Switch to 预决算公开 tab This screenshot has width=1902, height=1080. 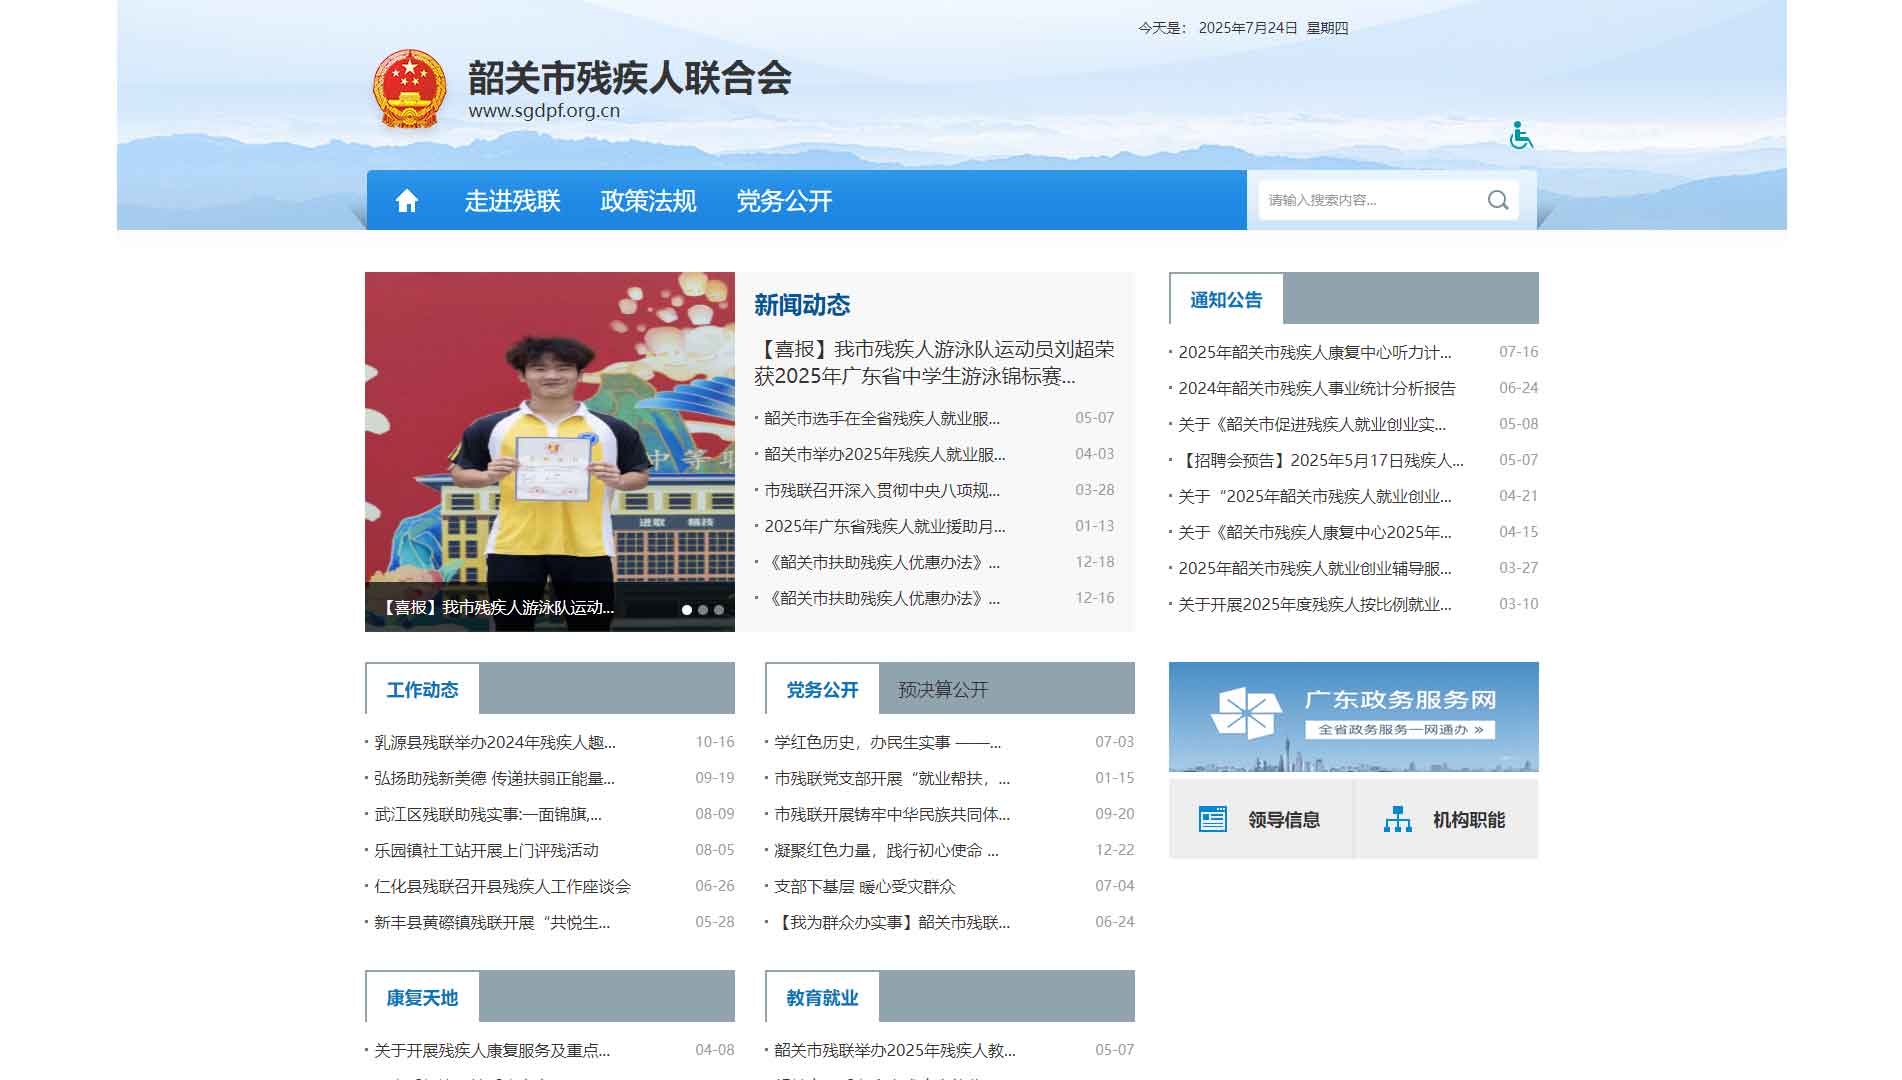pos(943,690)
